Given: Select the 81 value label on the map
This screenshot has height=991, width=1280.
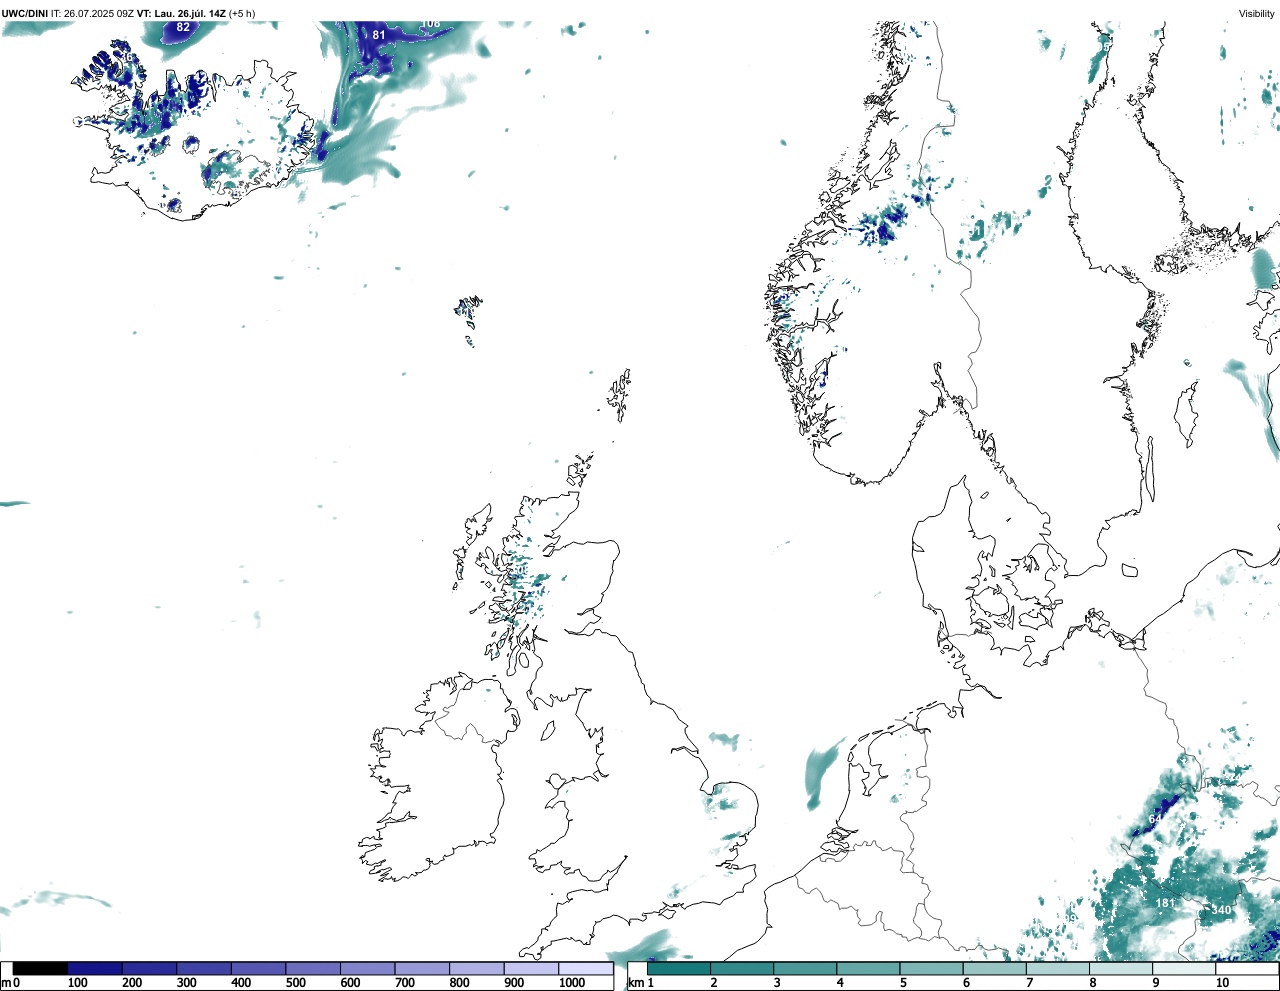Looking at the screenshot, I should (x=379, y=35).
